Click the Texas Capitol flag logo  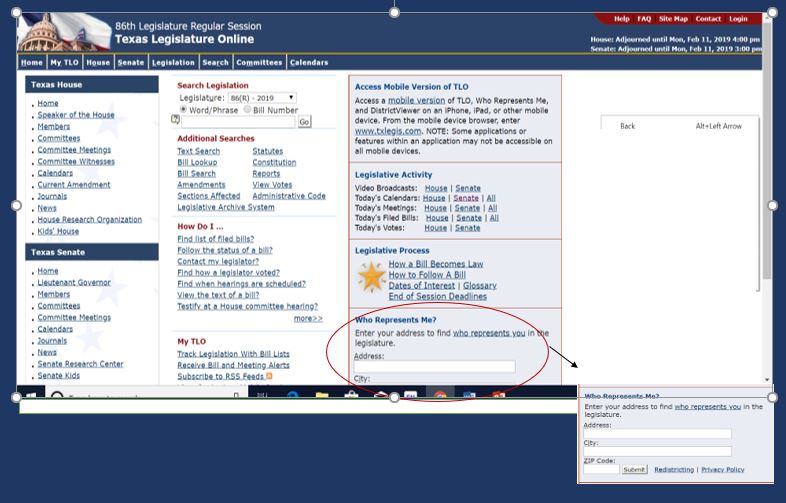[63, 32]
